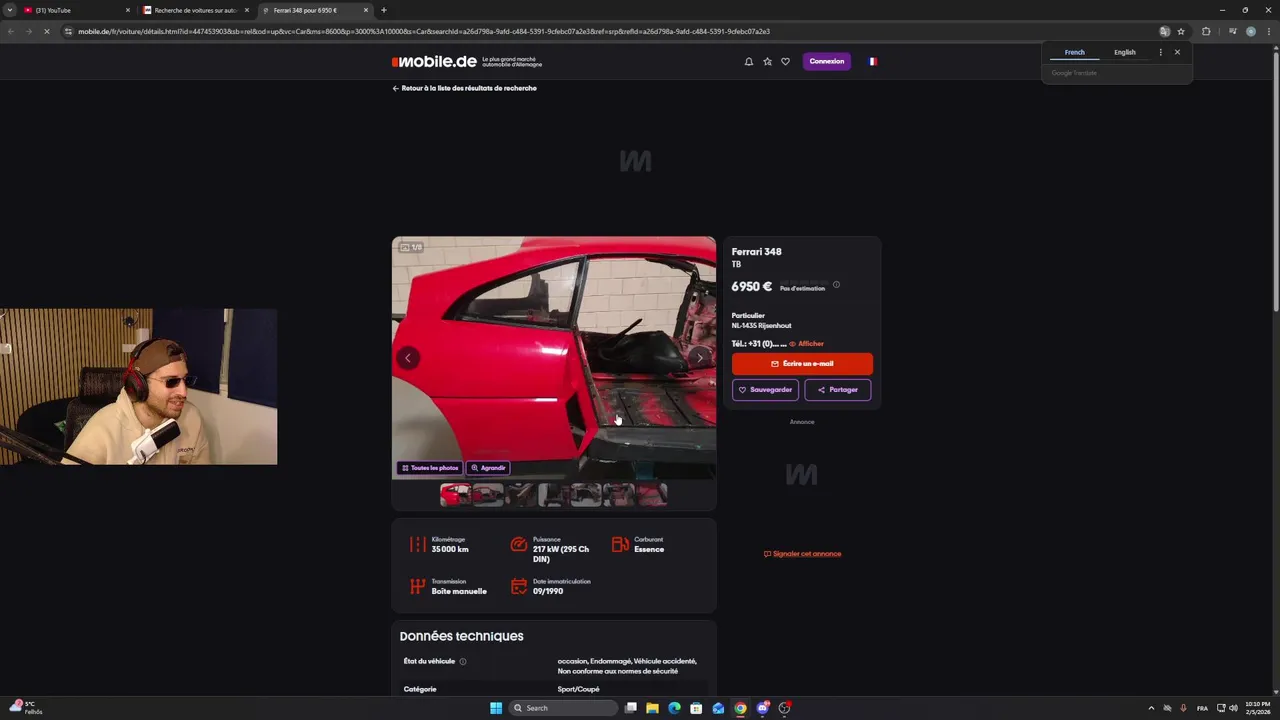
Task: Return to search results list link
Action: (x=464, y=88)
